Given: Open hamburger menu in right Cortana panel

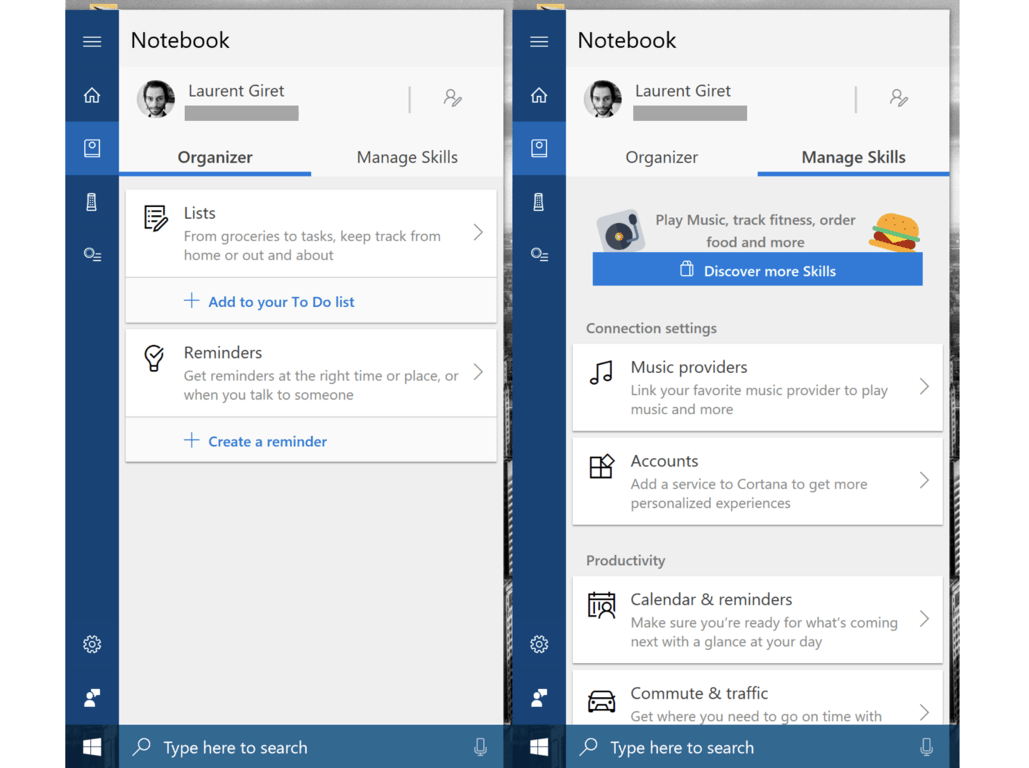Looking at the screenshot, I should coord(539,41).
